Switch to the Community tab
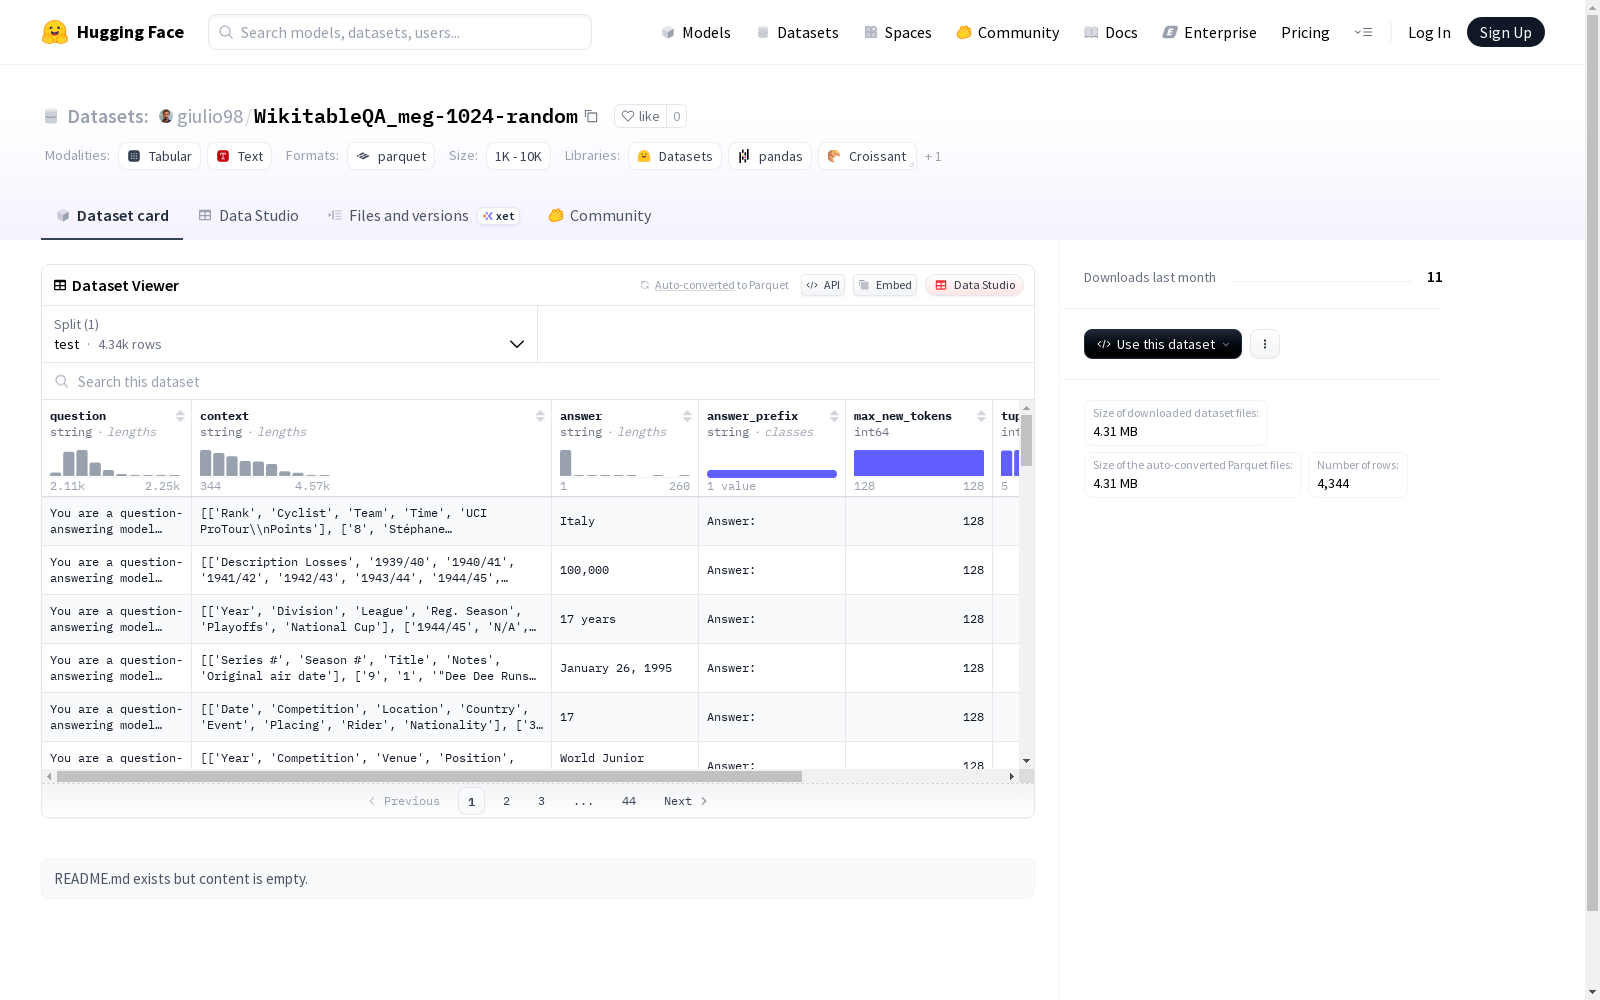 [600, 216]
